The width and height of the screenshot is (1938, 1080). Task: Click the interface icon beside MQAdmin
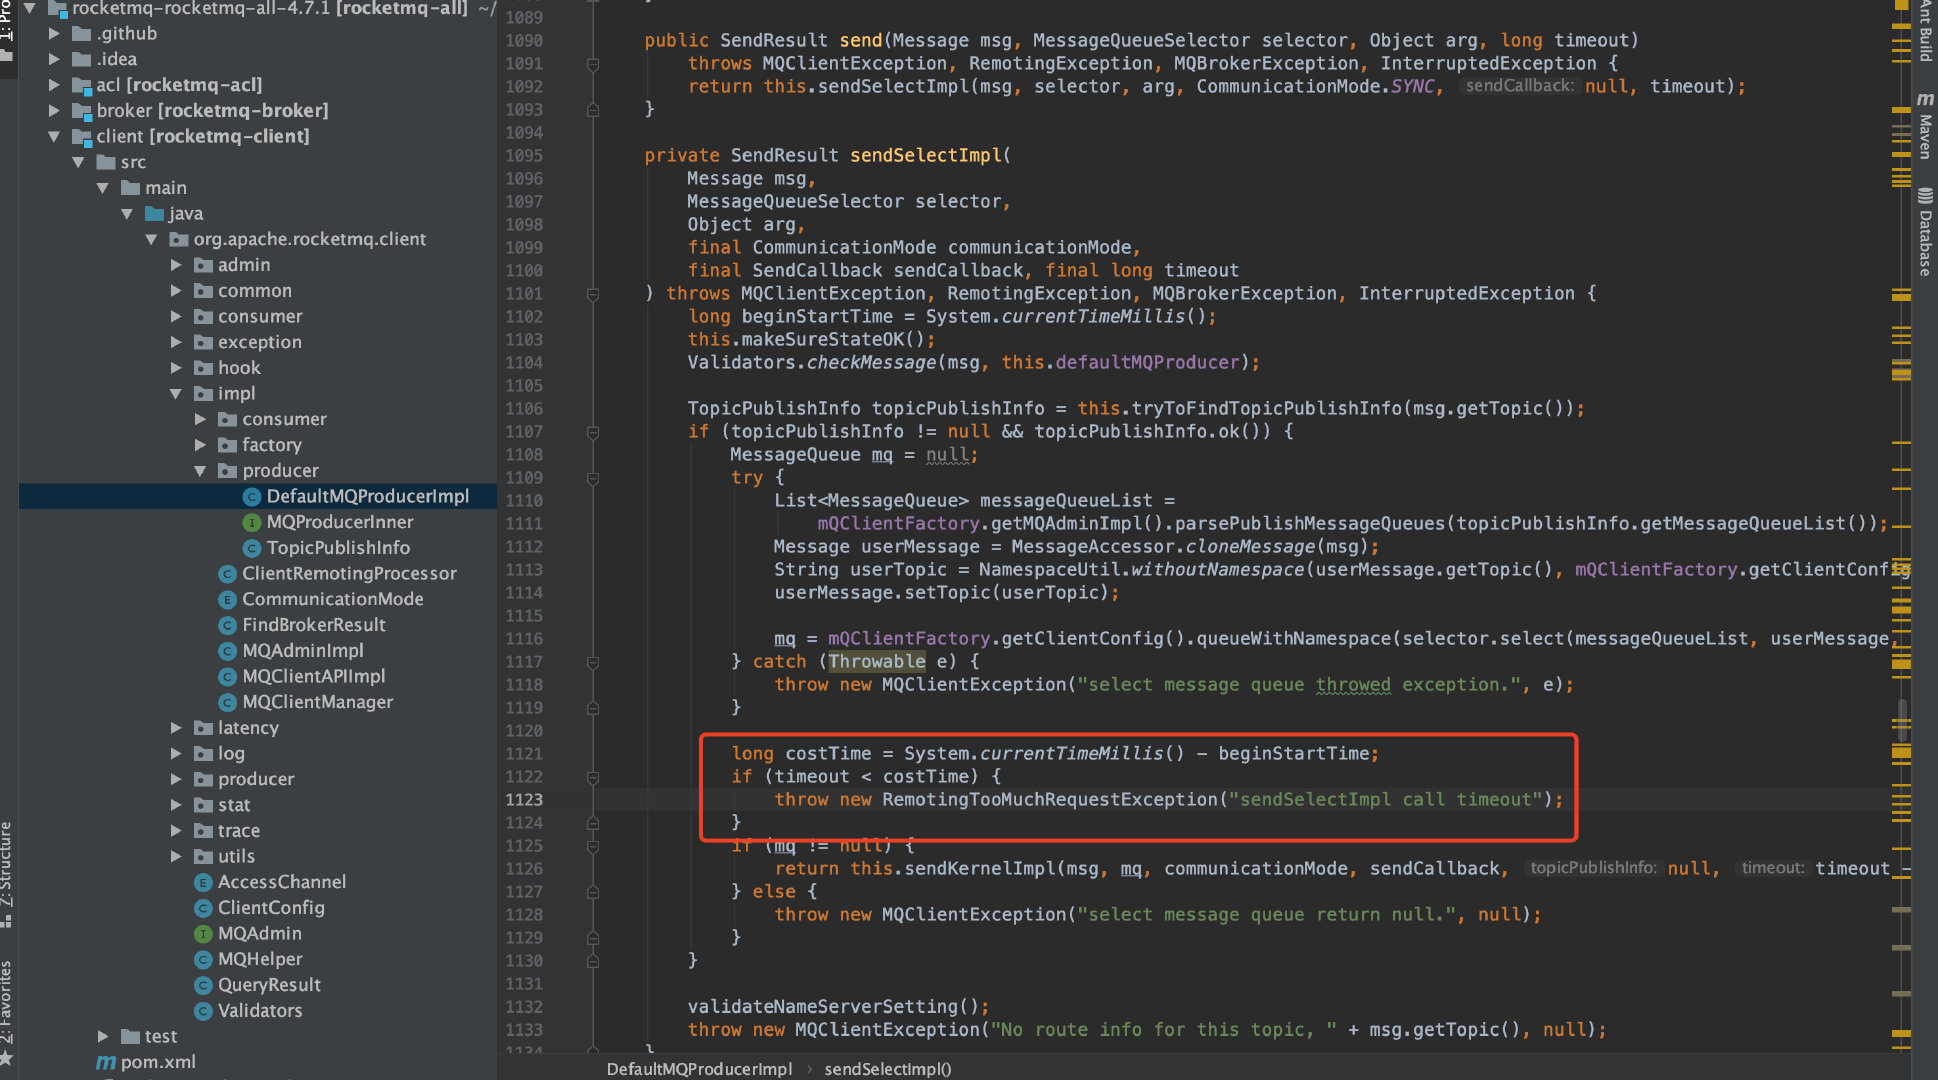tap(203, 933)
